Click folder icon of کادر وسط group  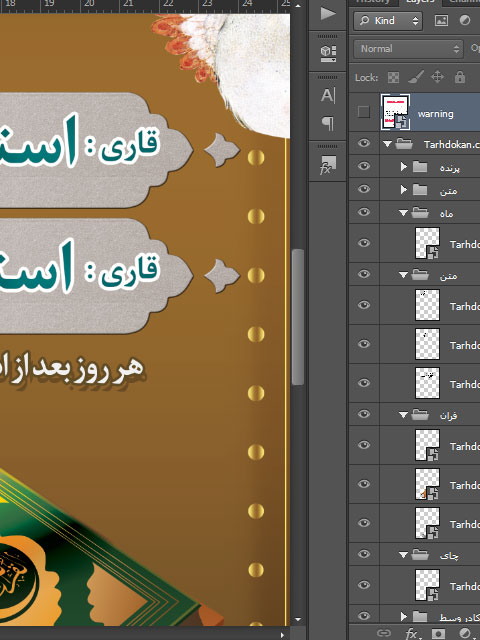pos(420,616)
